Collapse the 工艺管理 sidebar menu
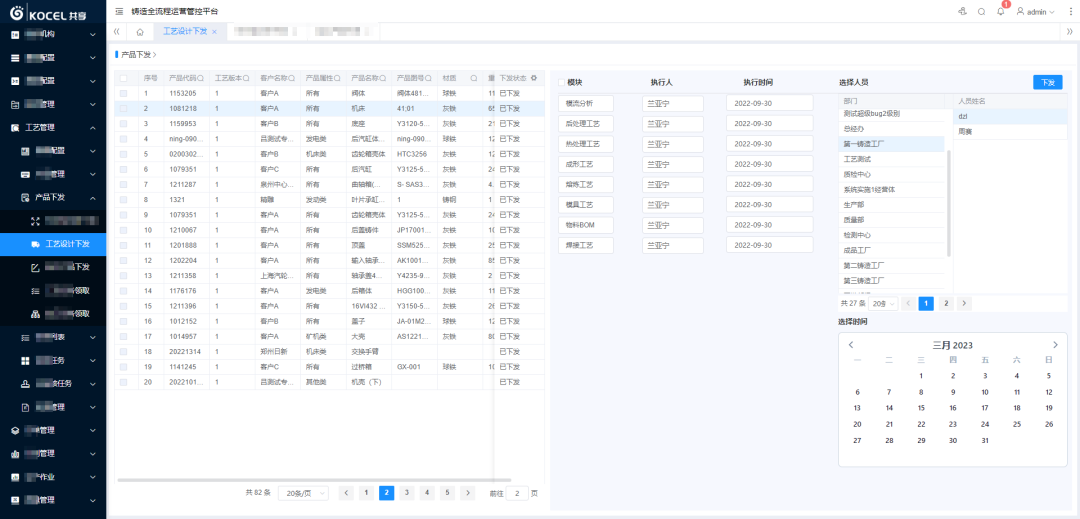1080x519 pixels. coord(93,127)
